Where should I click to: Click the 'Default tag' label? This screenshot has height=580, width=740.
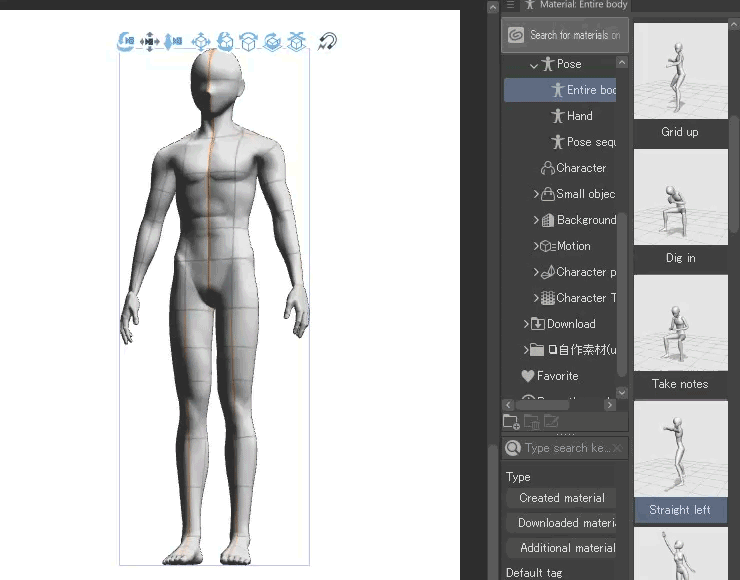click(534, 572)
